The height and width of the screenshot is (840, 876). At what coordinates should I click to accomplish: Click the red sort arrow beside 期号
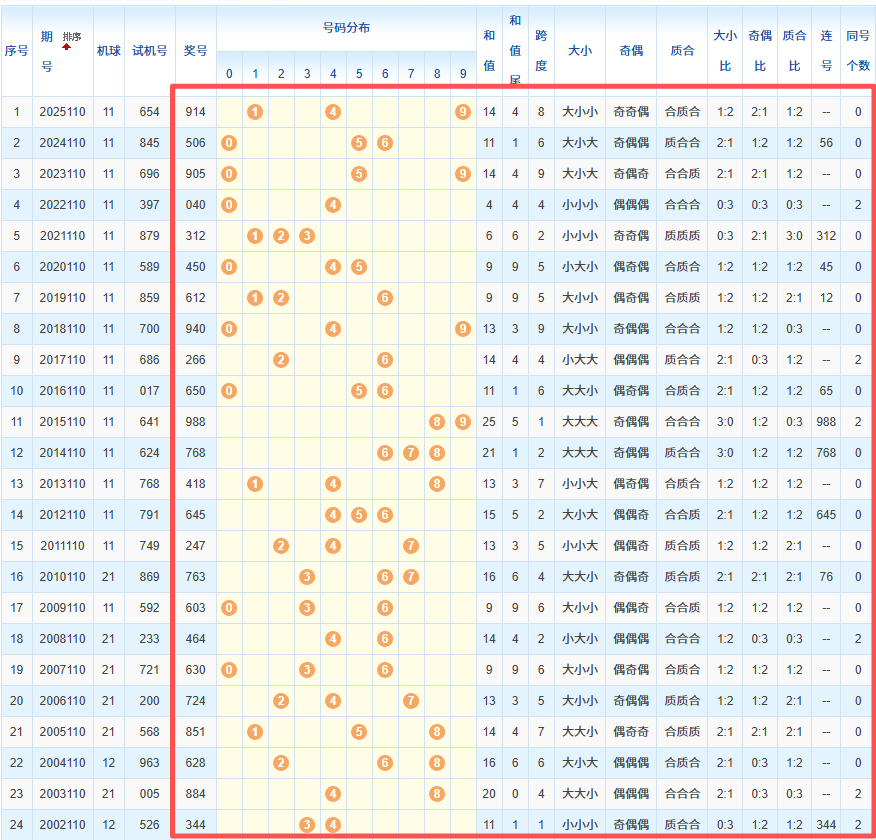(66, 46)
